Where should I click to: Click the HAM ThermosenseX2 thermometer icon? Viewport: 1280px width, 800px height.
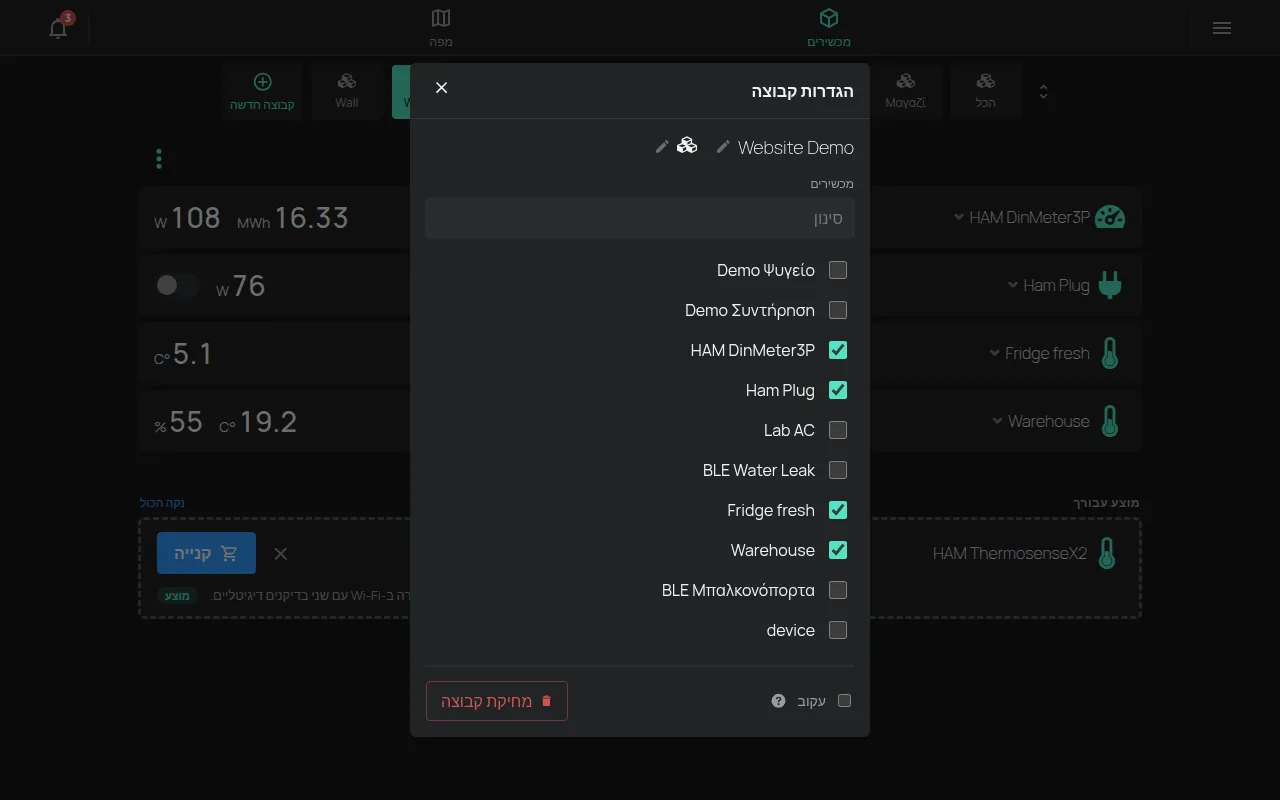pyautogui.click(x=1106, y=553)
